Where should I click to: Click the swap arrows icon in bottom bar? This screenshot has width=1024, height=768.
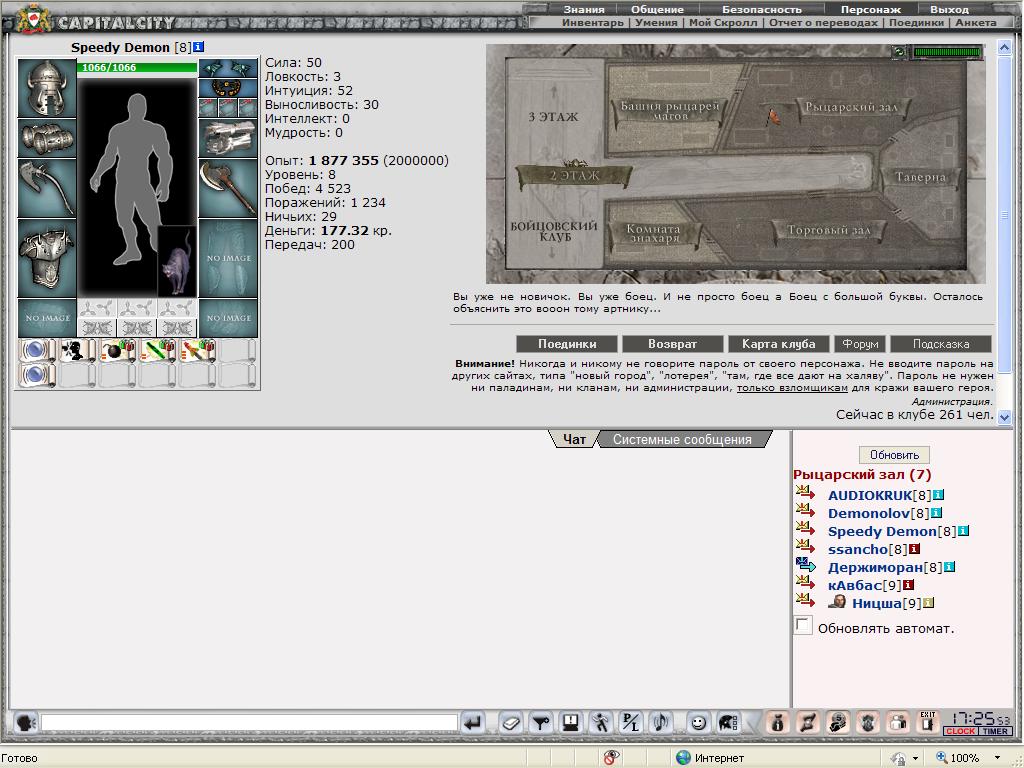pos(808,722)
